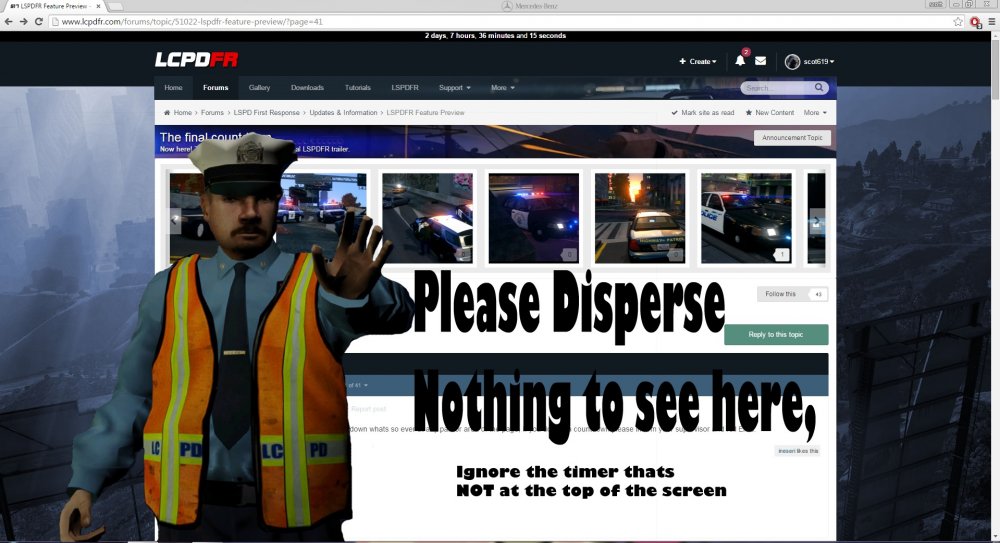The width and height of the screenshot is (1000, 543).
Task: Click carousel next arrow
Action: pos(816,221)
